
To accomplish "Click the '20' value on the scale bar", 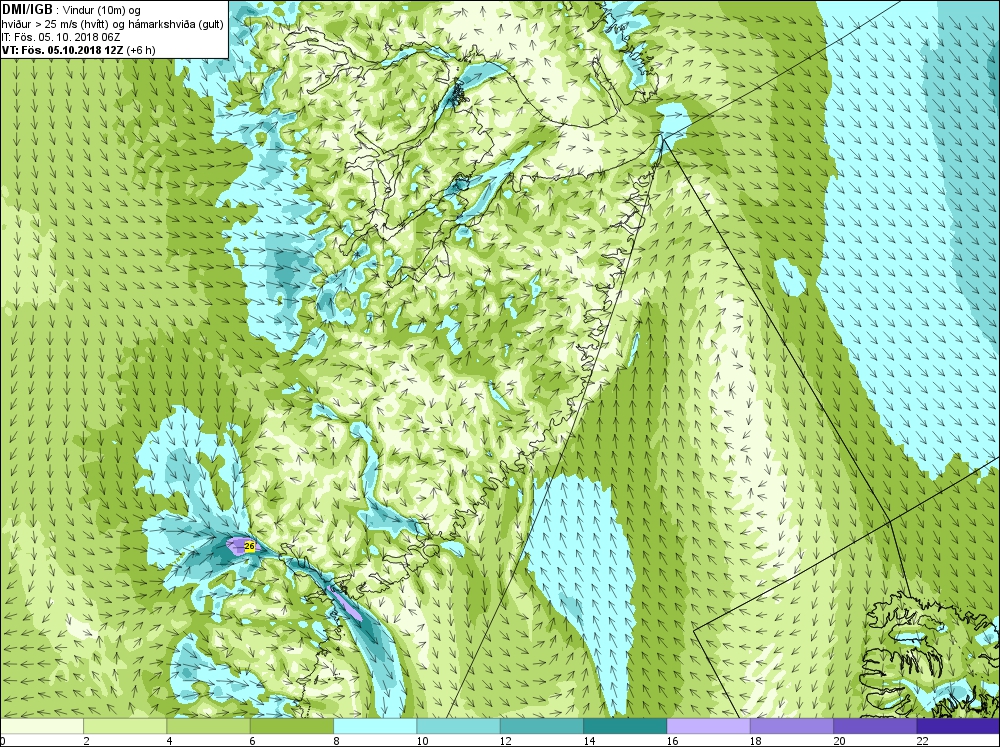I will [839, 741].
